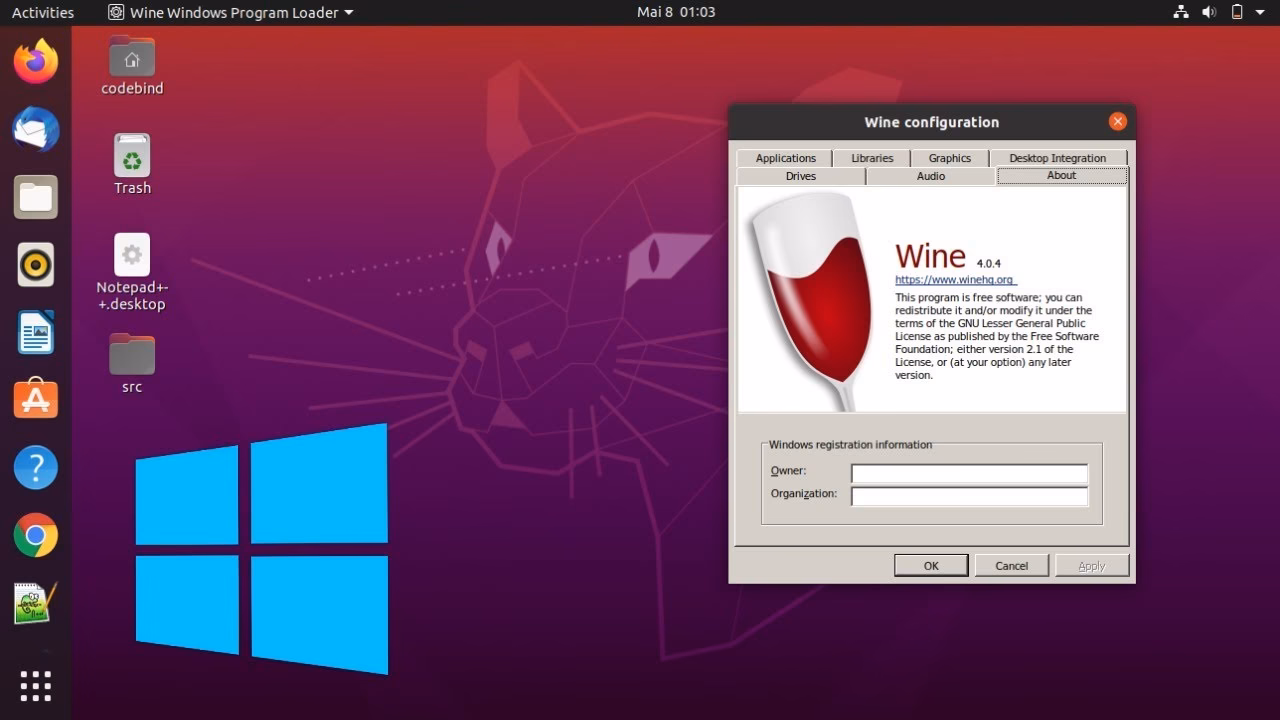Viewport: 1280px width, 720px height.
Task: Show Applications grid in the dock
Action: tap(36, 686)
